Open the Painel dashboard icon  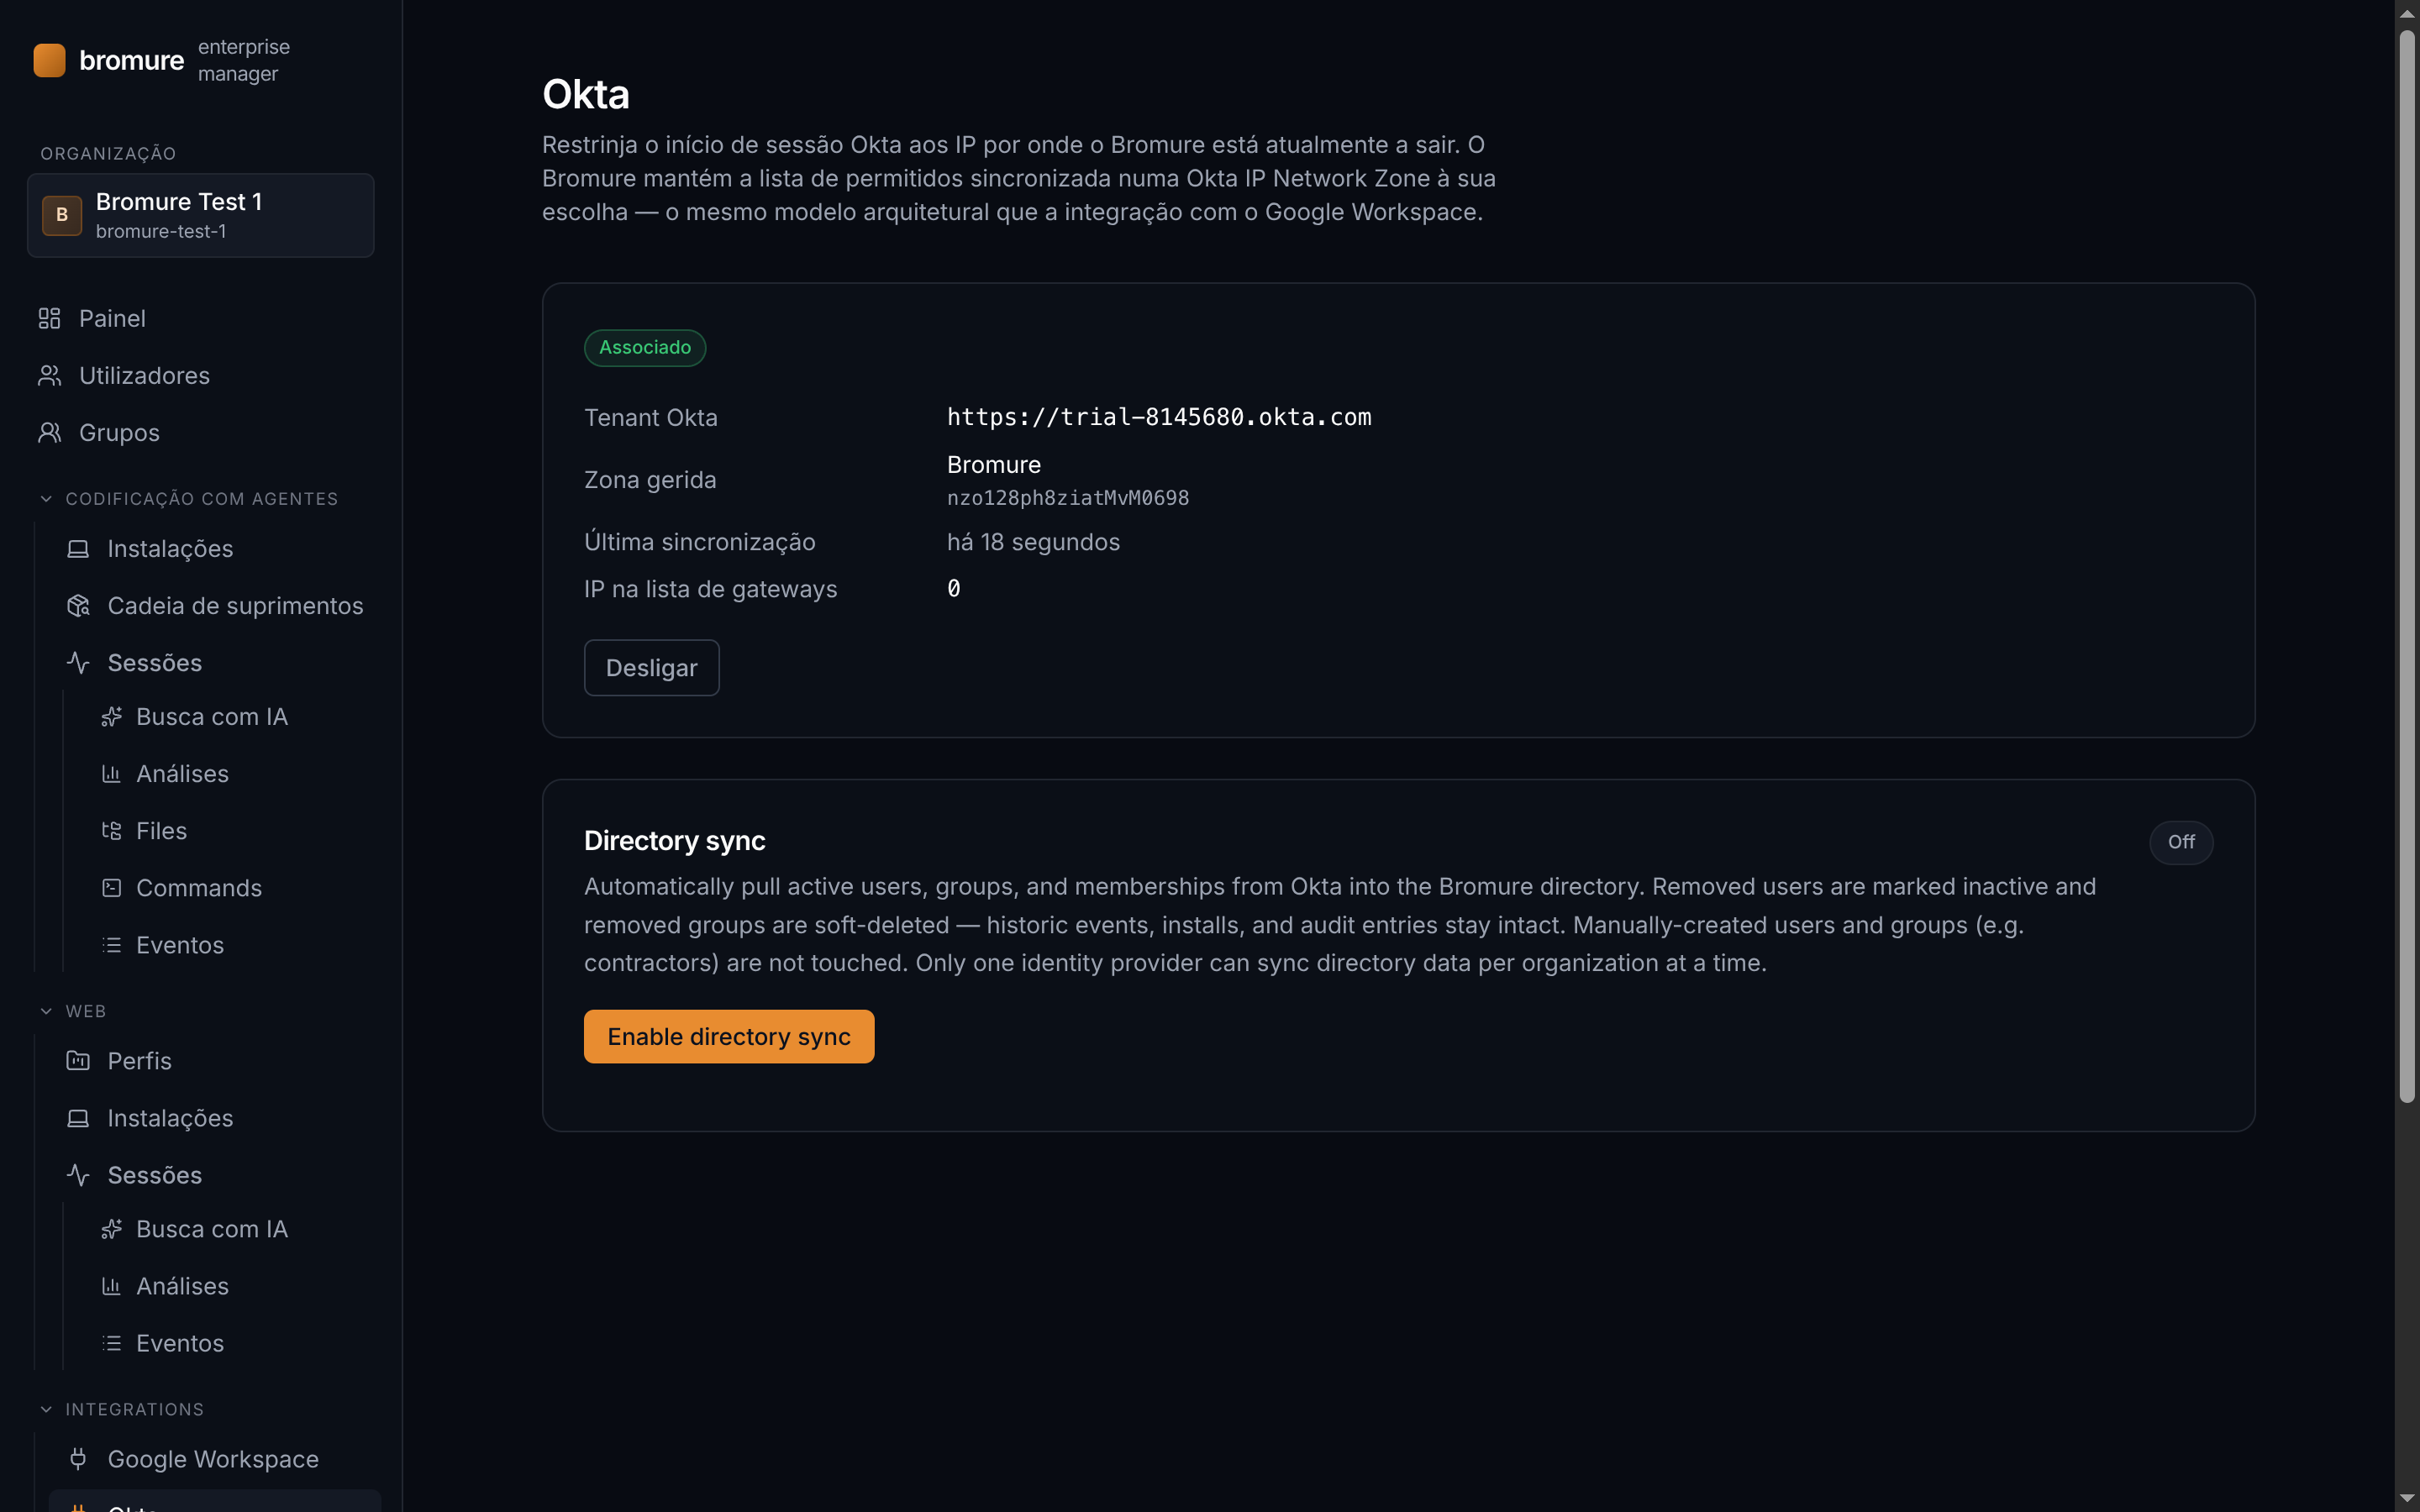tap(49, 318)
